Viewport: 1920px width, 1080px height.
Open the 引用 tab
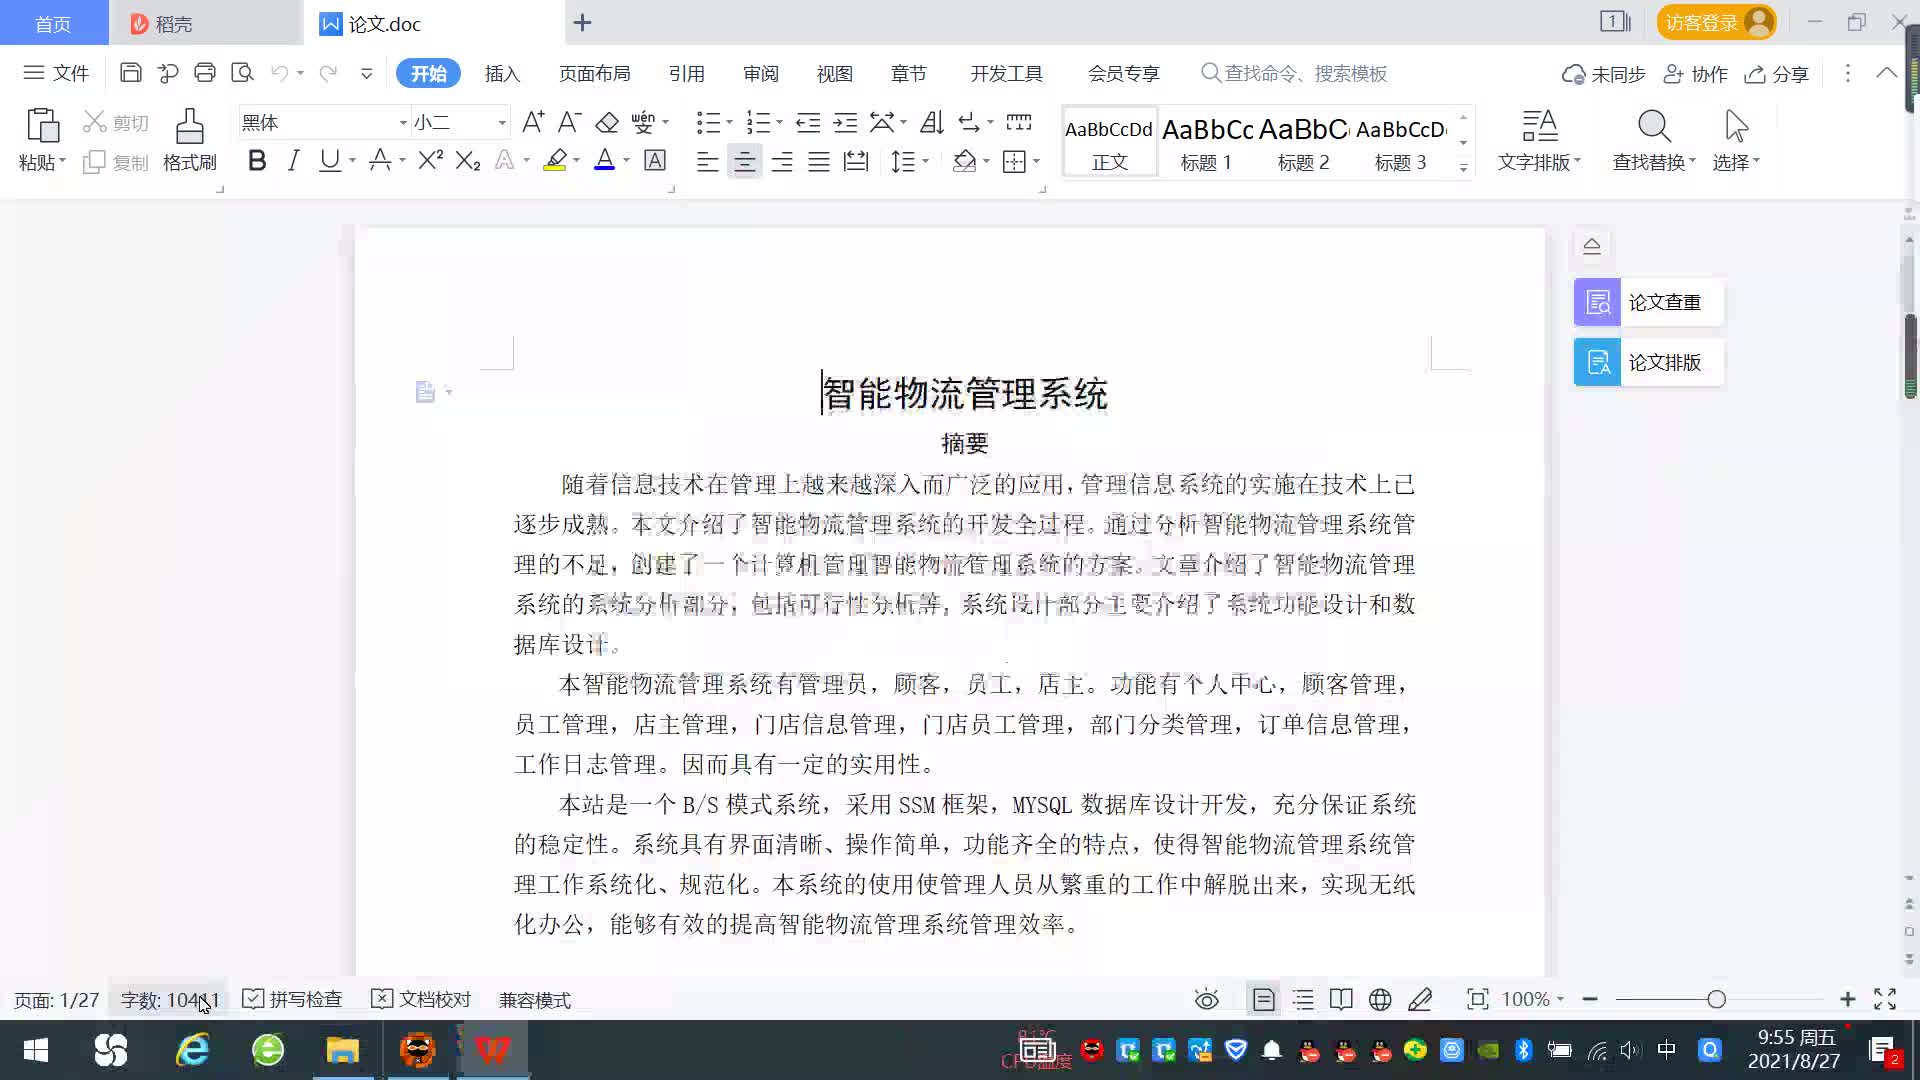[686, 73]
